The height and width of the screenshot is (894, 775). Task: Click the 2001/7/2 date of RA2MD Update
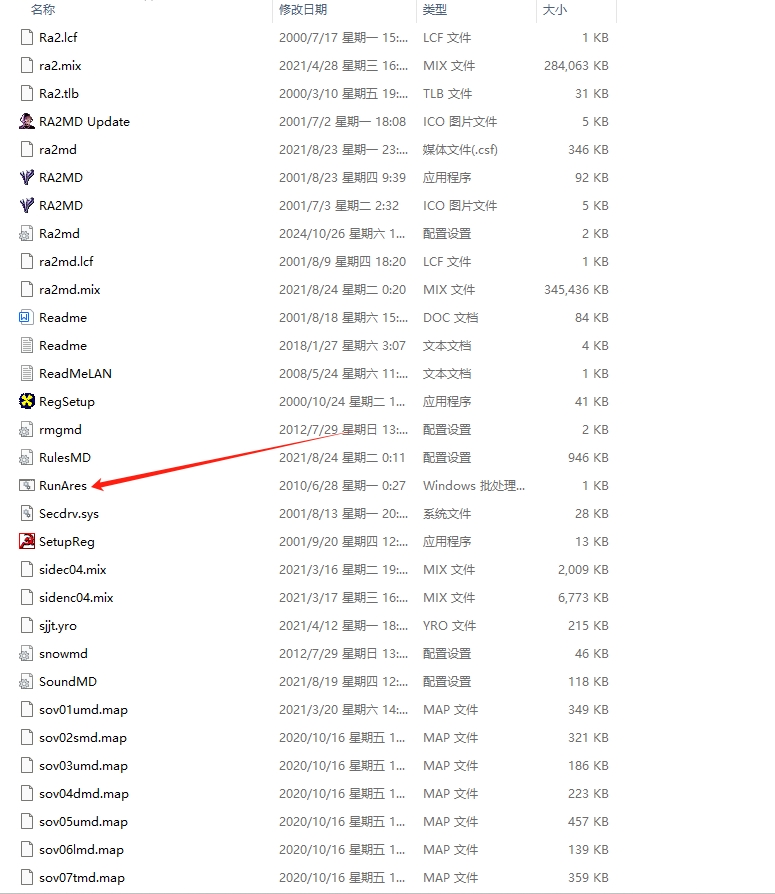click(x=342, y=121)
